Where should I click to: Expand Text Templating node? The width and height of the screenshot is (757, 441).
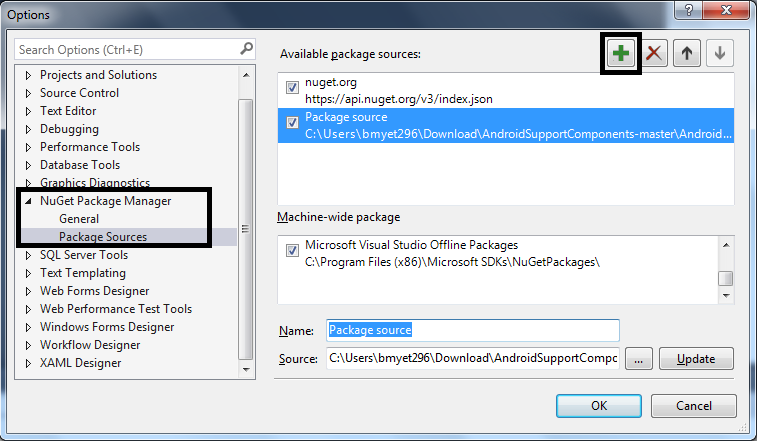tap(28, 273)
